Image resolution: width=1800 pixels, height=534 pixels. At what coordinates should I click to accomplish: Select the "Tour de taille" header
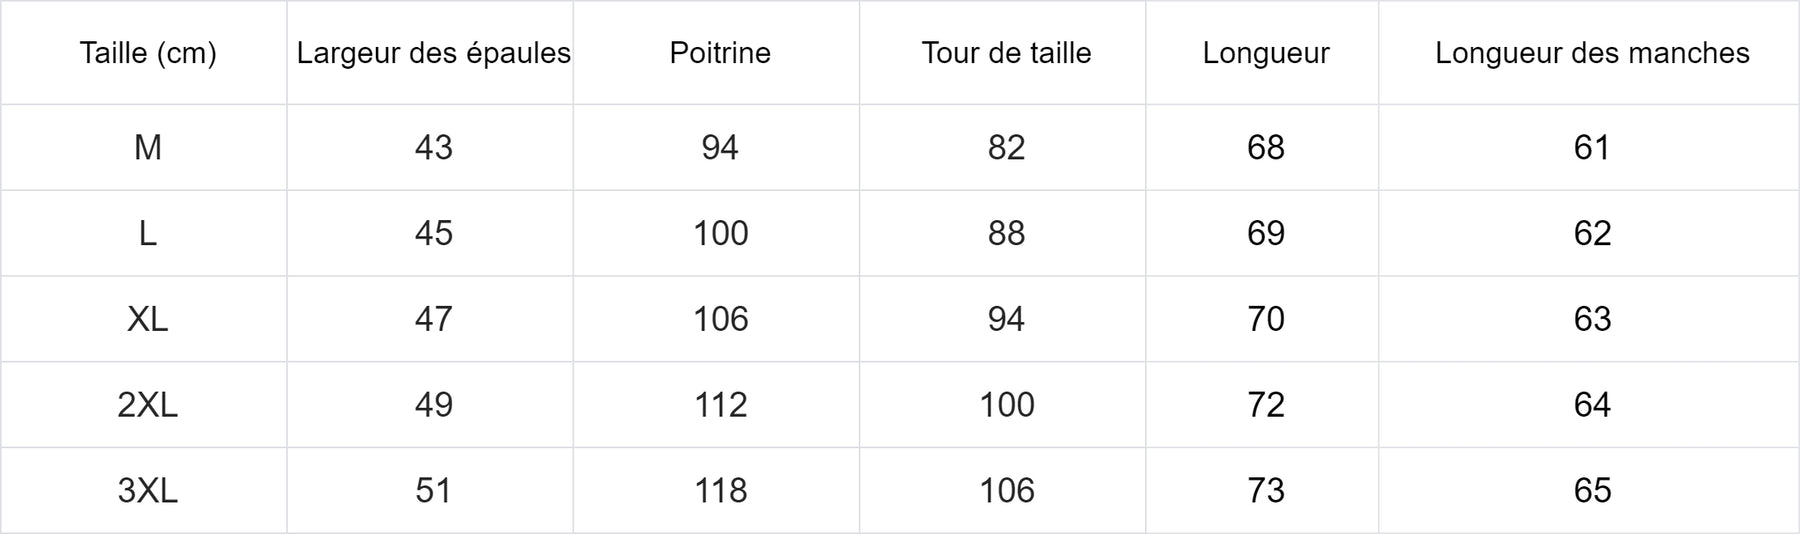[x=1006, y=53]
